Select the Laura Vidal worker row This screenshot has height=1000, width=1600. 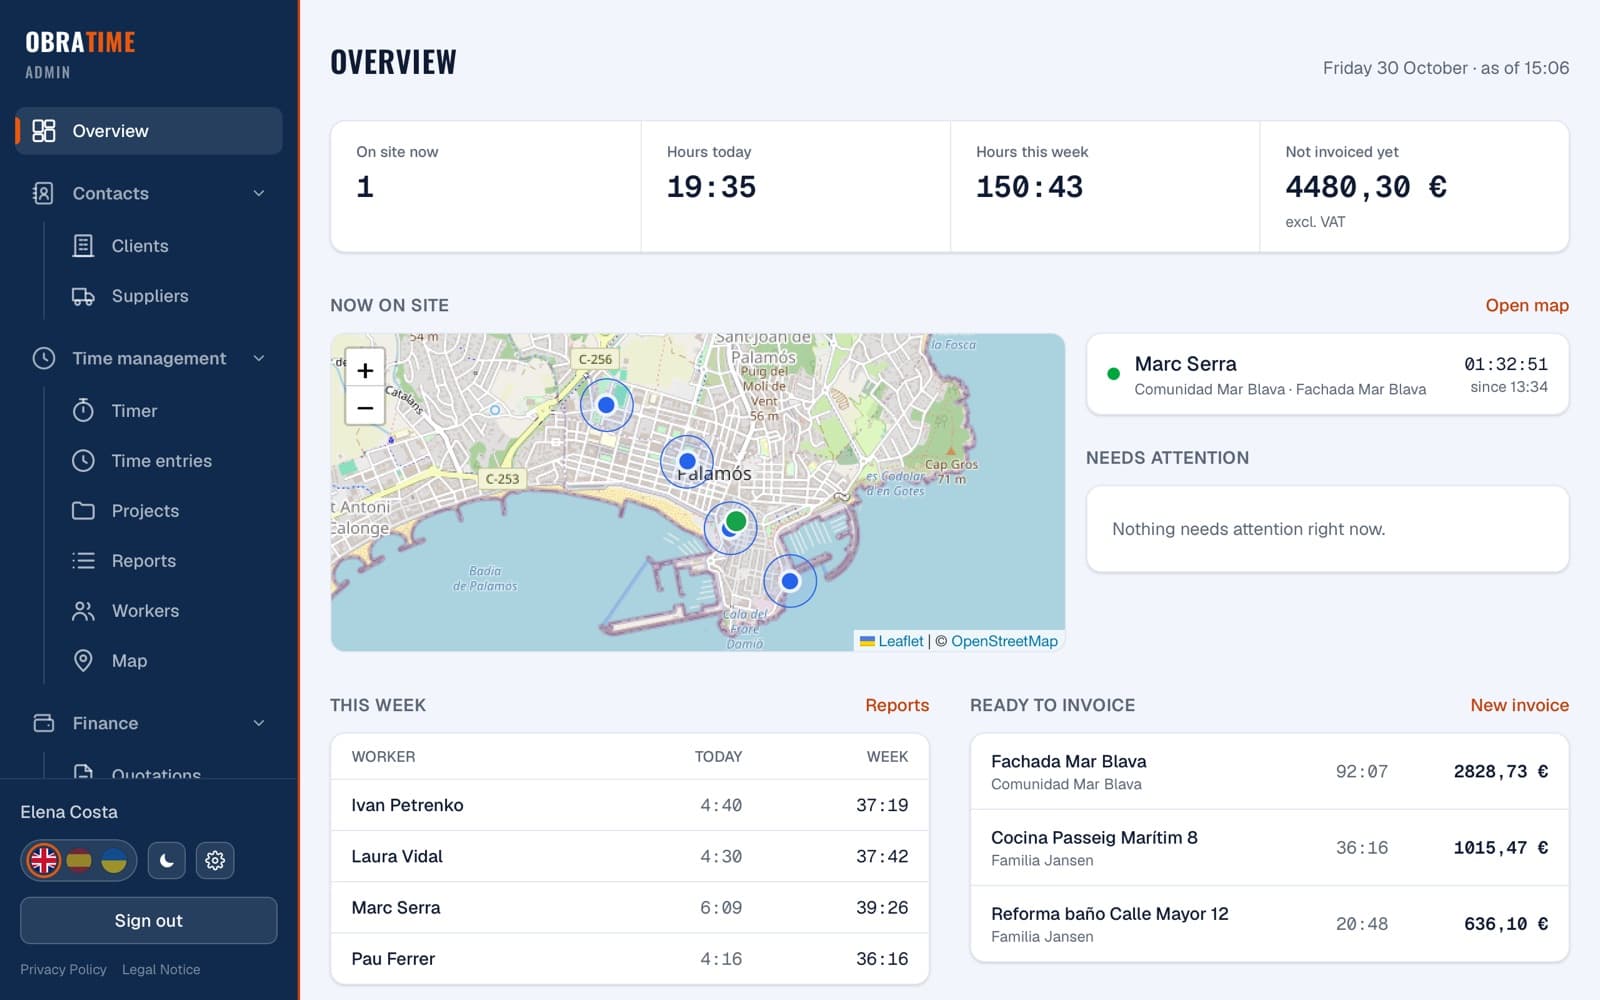click(x=630, y=856)
